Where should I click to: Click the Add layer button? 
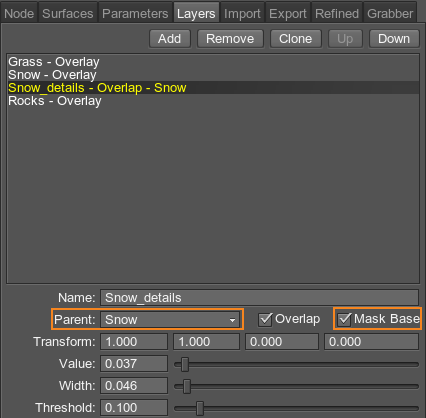pos(170,39)
